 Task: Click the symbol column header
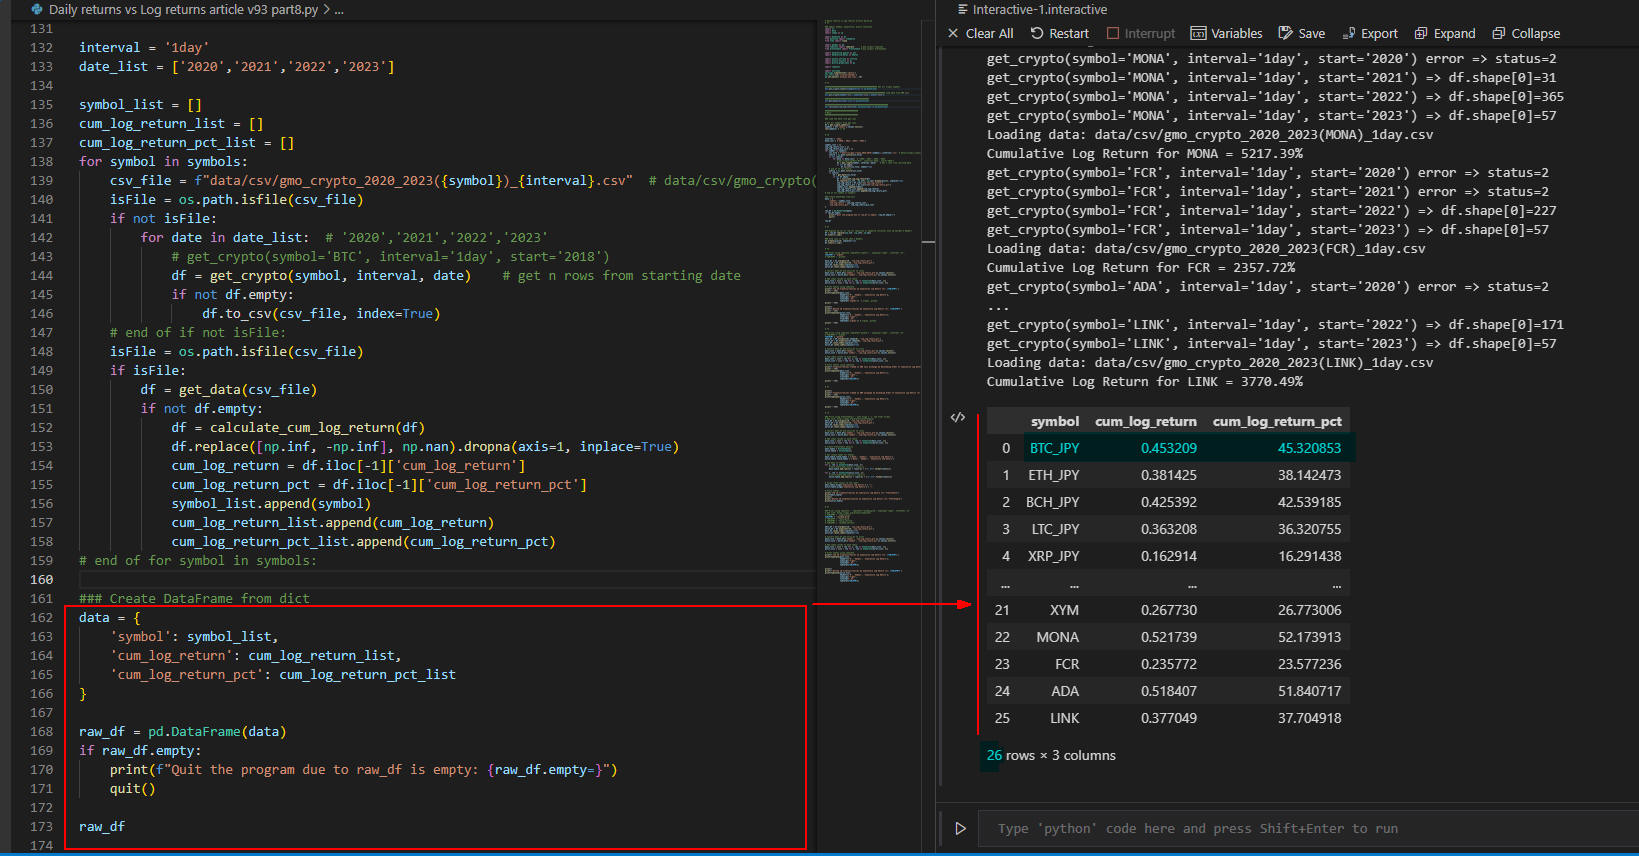[1055, 421]
